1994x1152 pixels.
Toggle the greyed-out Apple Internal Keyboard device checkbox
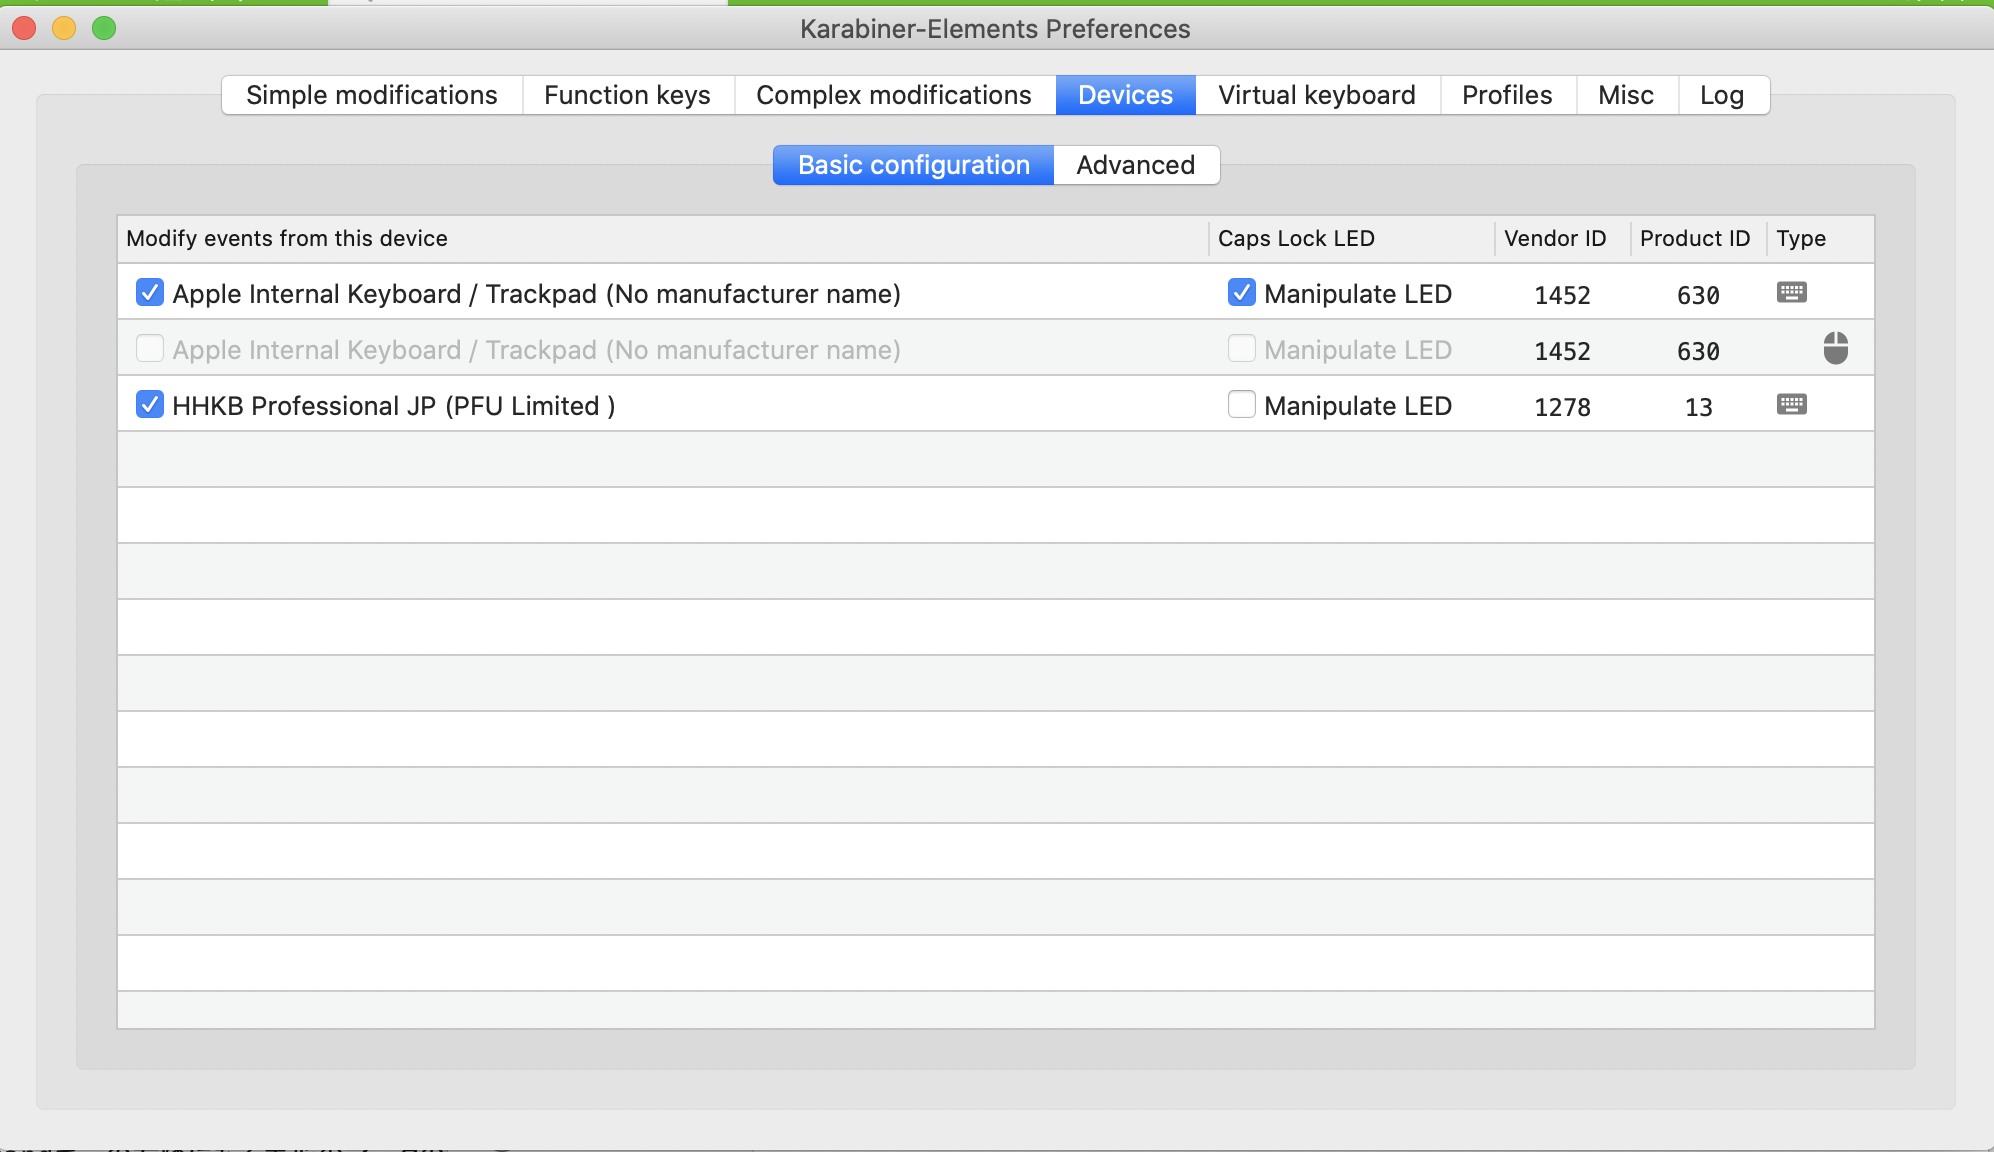pyautogui.click(x=150, y=349)
